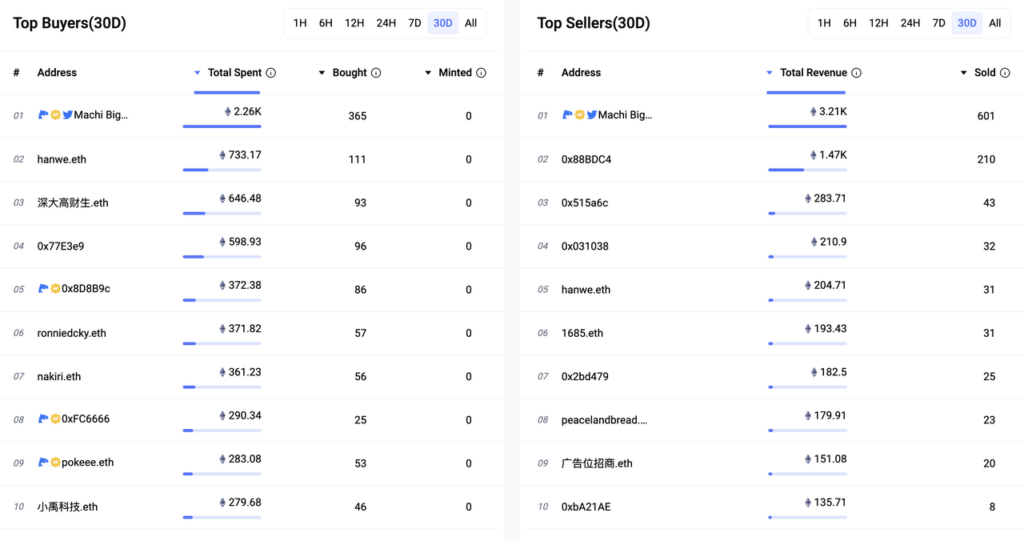Click info icon next to Minted
1024x541 pixels.
[481, 73]
